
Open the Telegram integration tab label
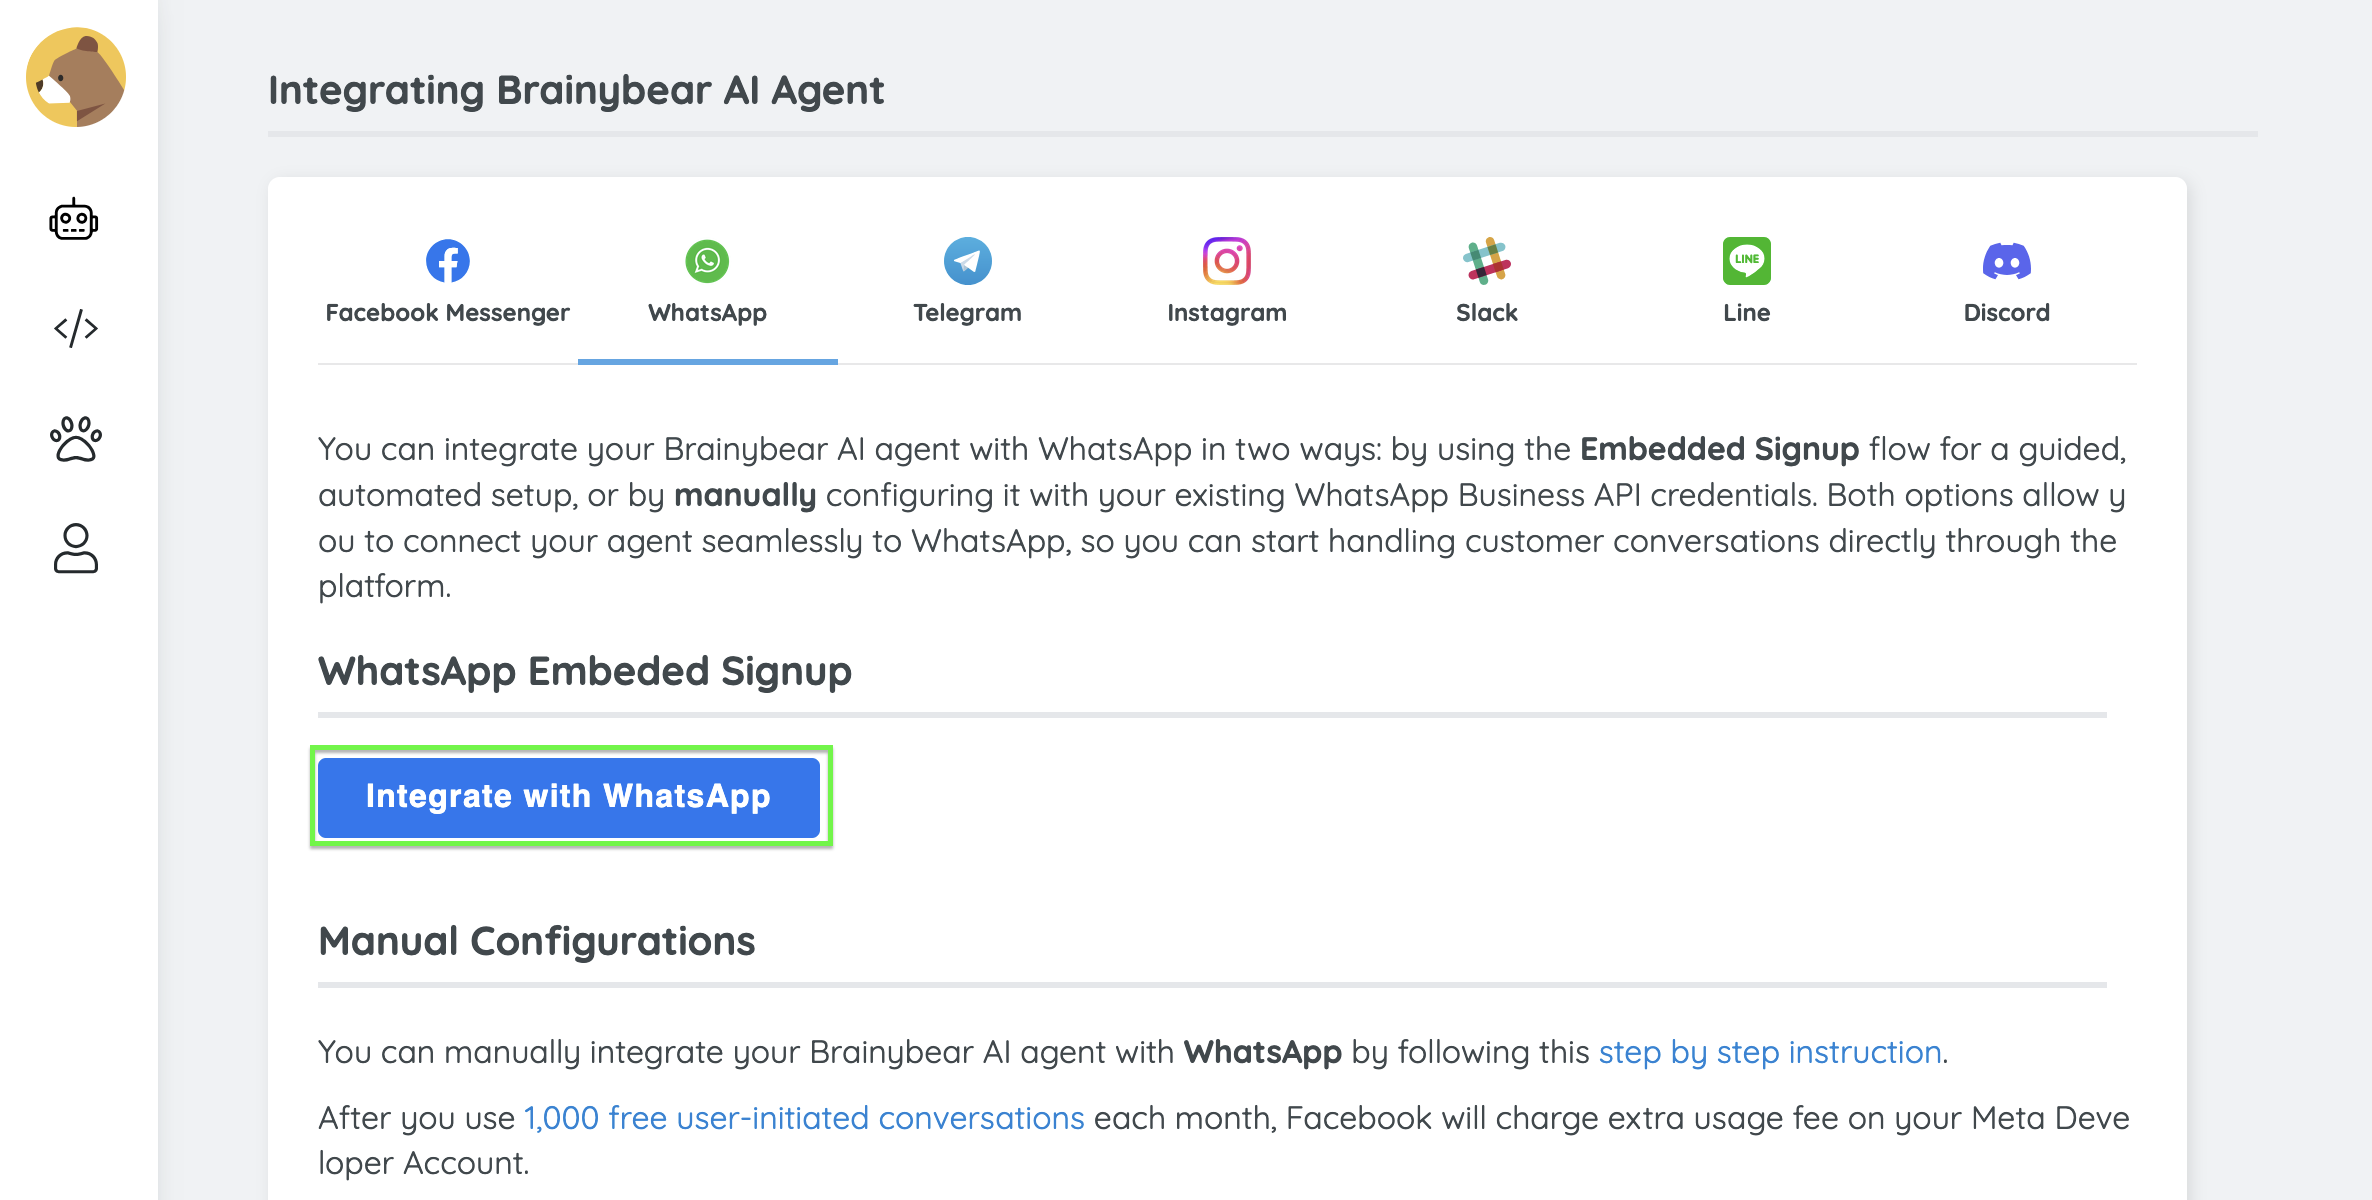tap(968, 313)
